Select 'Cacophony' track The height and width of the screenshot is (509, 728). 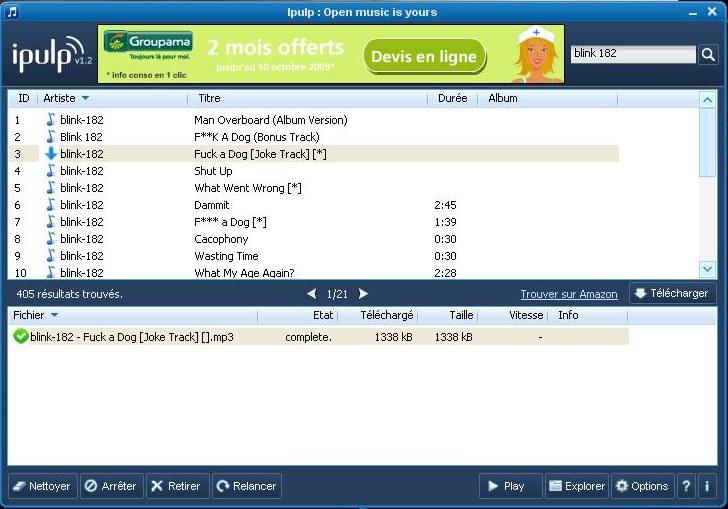221,239
